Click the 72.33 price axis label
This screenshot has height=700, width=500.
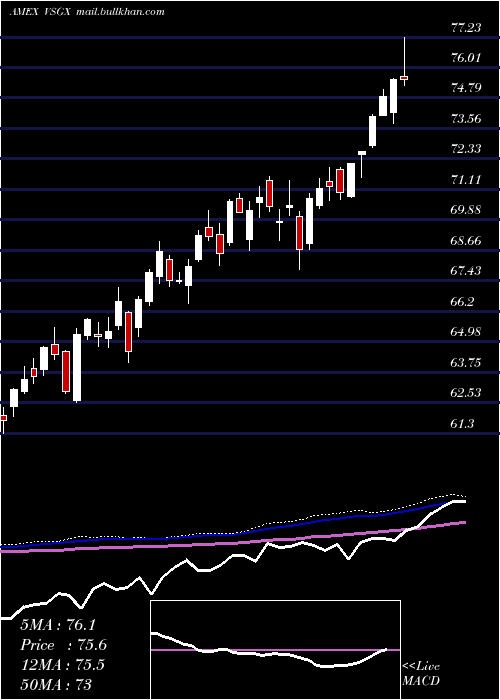(466, 149)
